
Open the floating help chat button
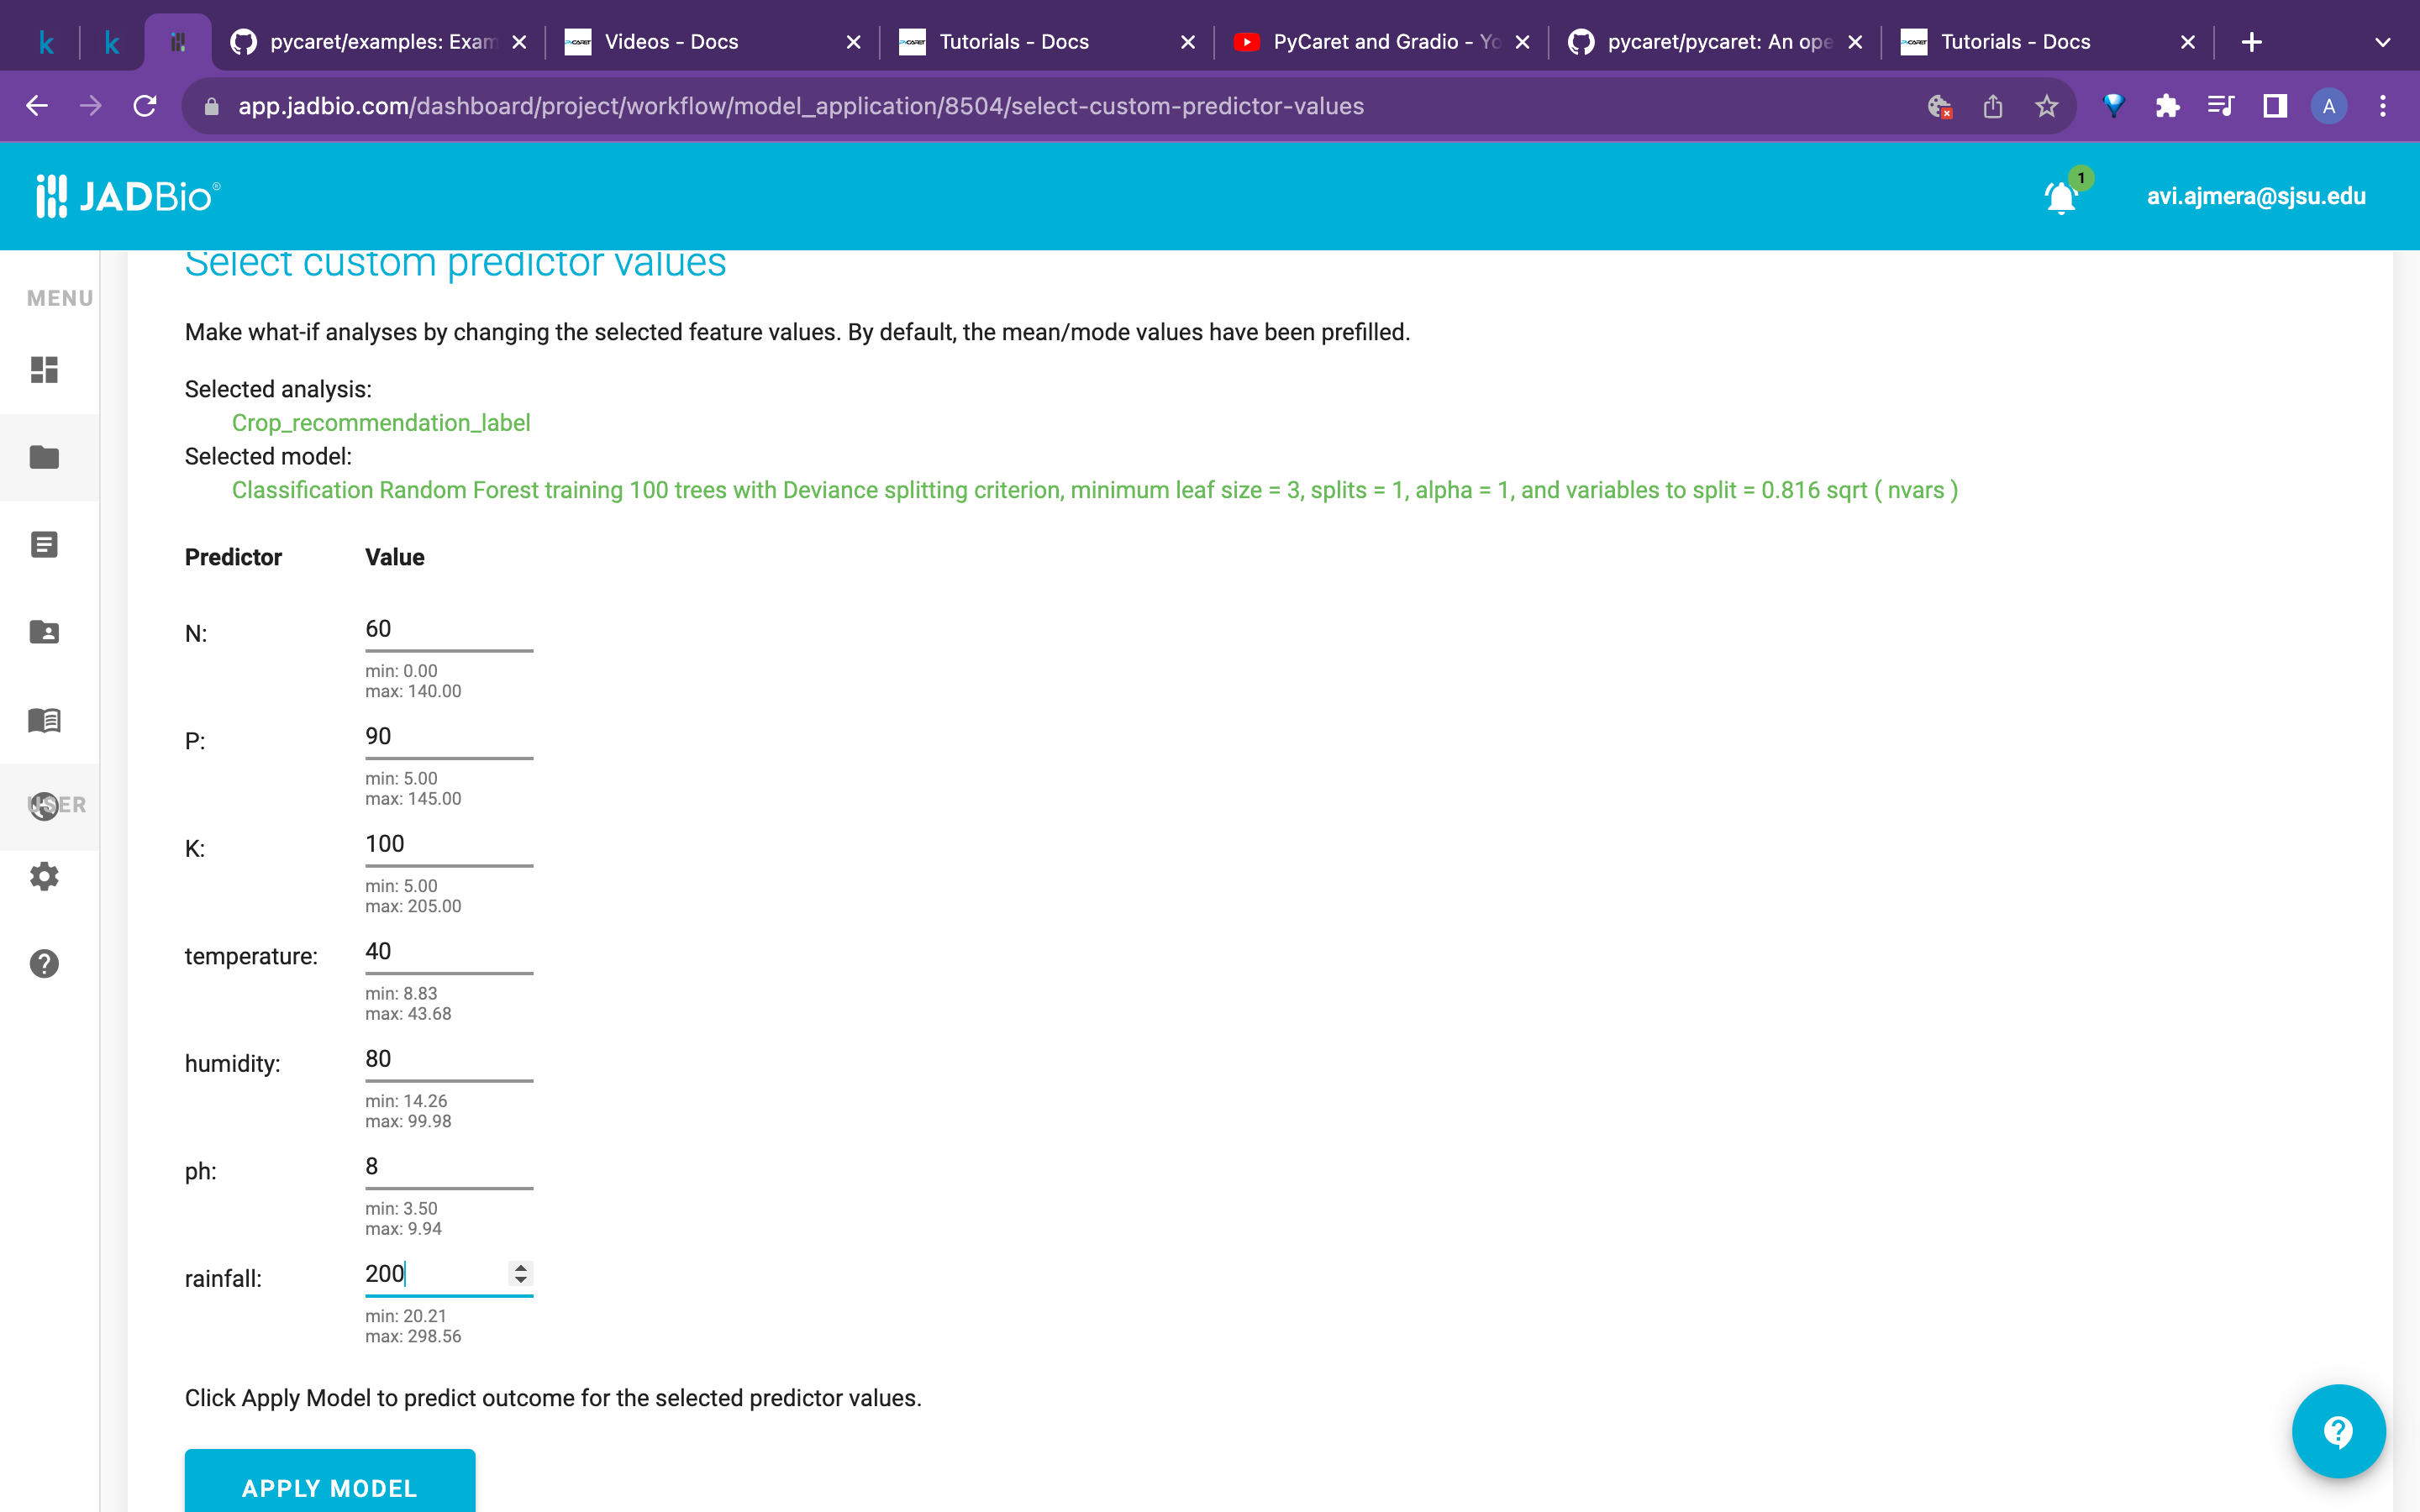[x=2338, y=1430]
